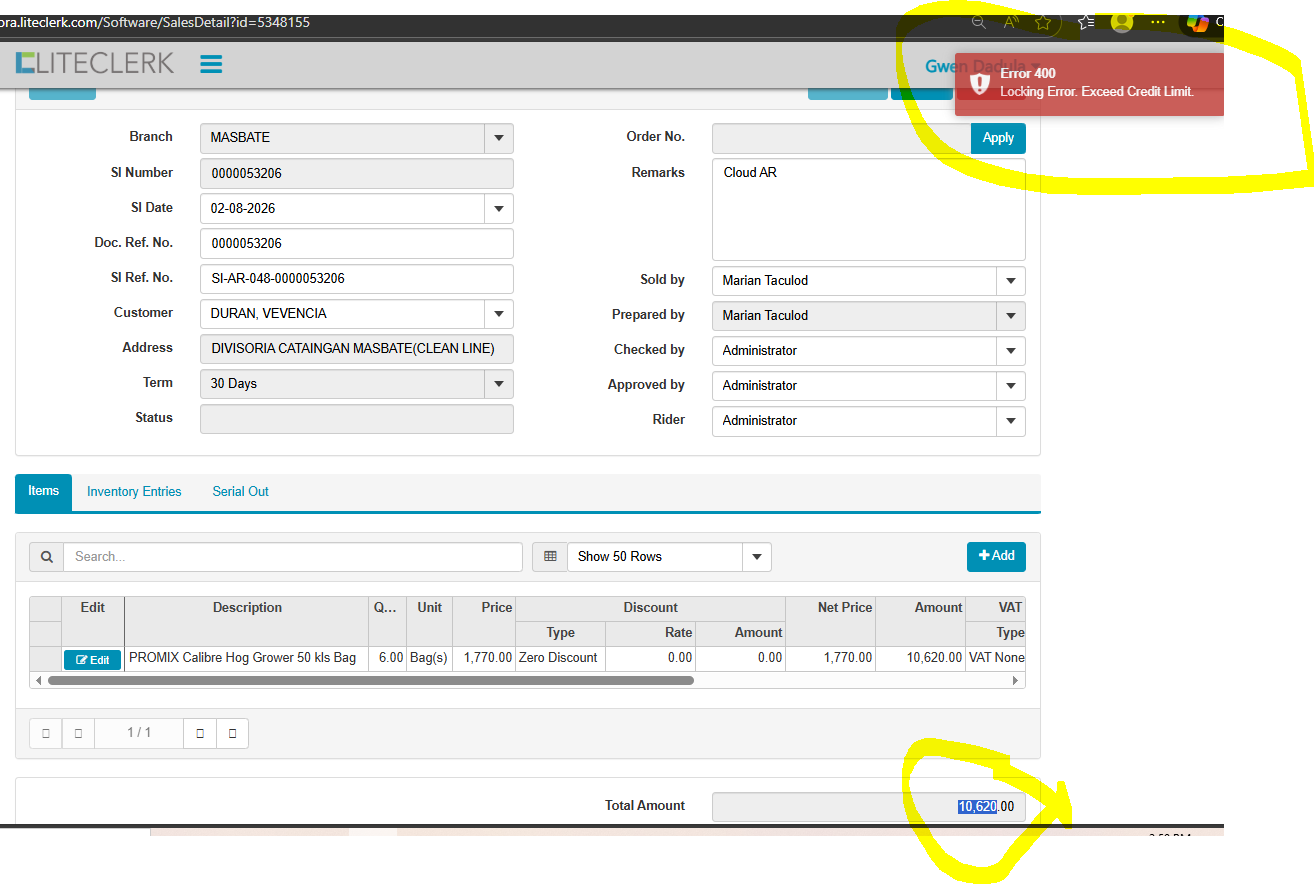This screenshot has width=1314, height=884.
Task: Open the SI Date picker dropdown
Action: 498,209
